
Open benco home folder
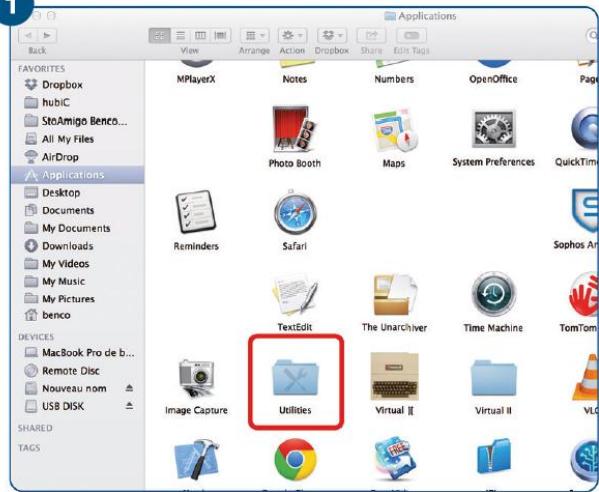pyautogui.click(x=78, y=315)
